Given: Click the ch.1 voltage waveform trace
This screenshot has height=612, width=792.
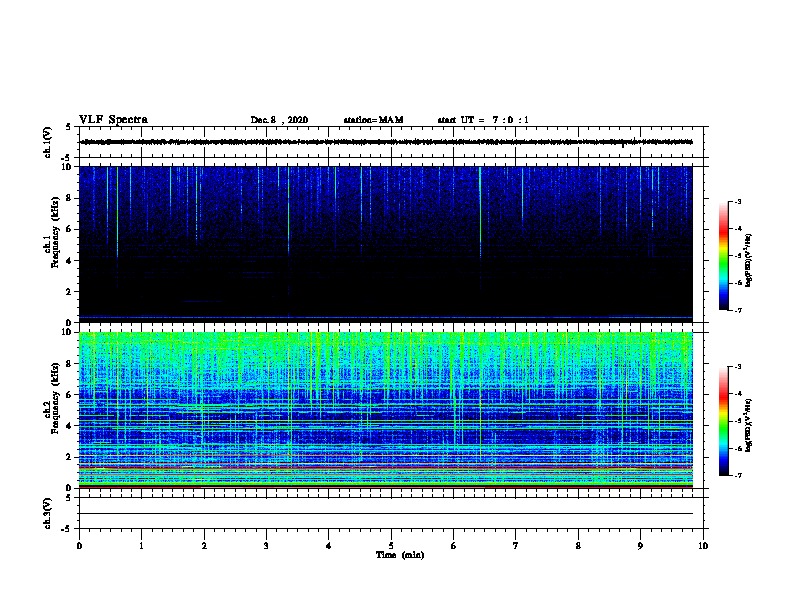Looking at the screenshot, I should click(x=386, y=142).
